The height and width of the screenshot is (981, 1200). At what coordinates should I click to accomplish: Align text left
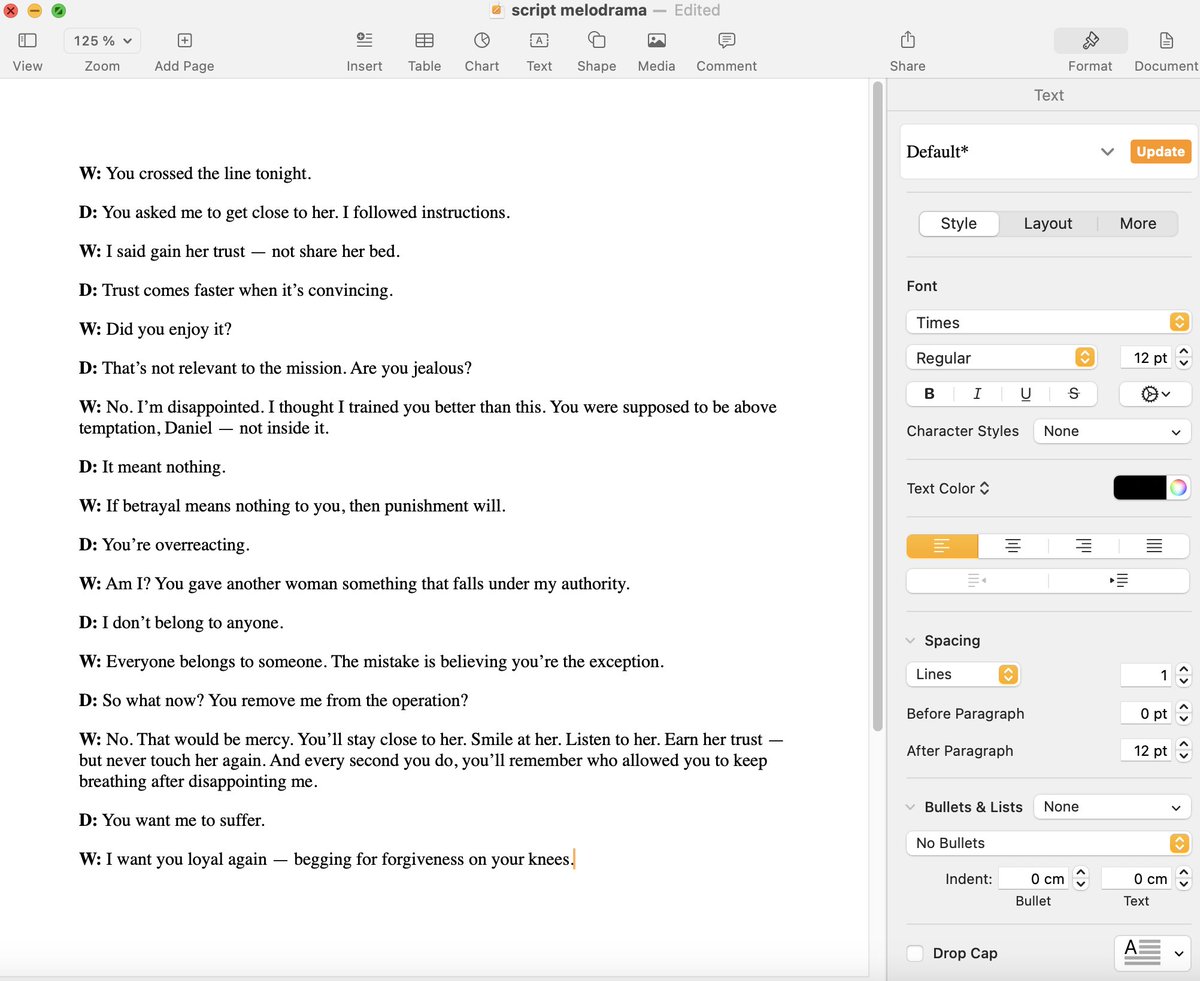(x=942, y=546)
